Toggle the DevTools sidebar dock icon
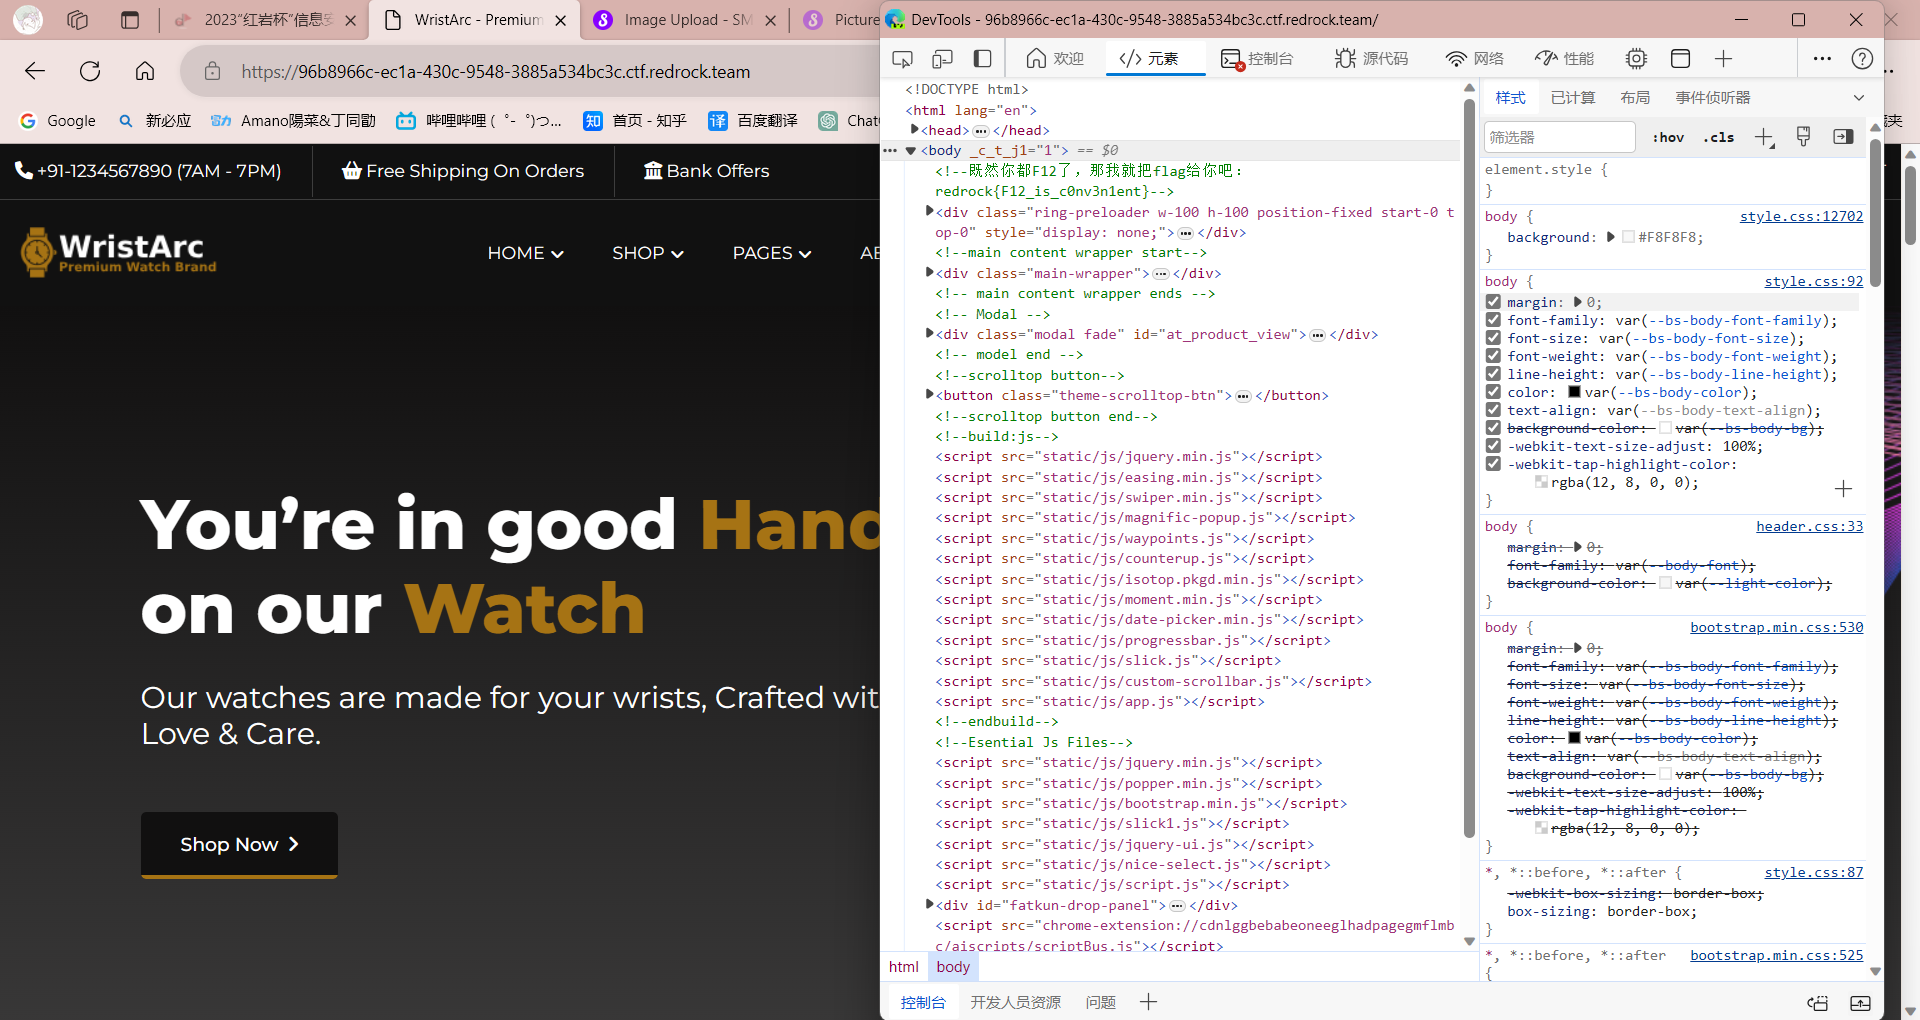Viewport: 1920px width, 1020px height. pos(982,59)
